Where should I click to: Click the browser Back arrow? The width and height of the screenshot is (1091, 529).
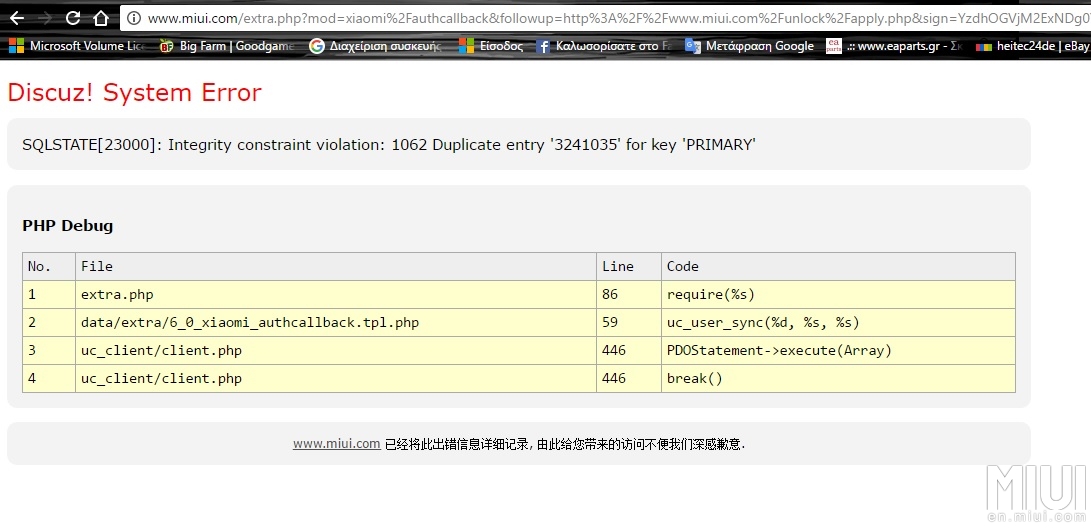coord(17,18)
